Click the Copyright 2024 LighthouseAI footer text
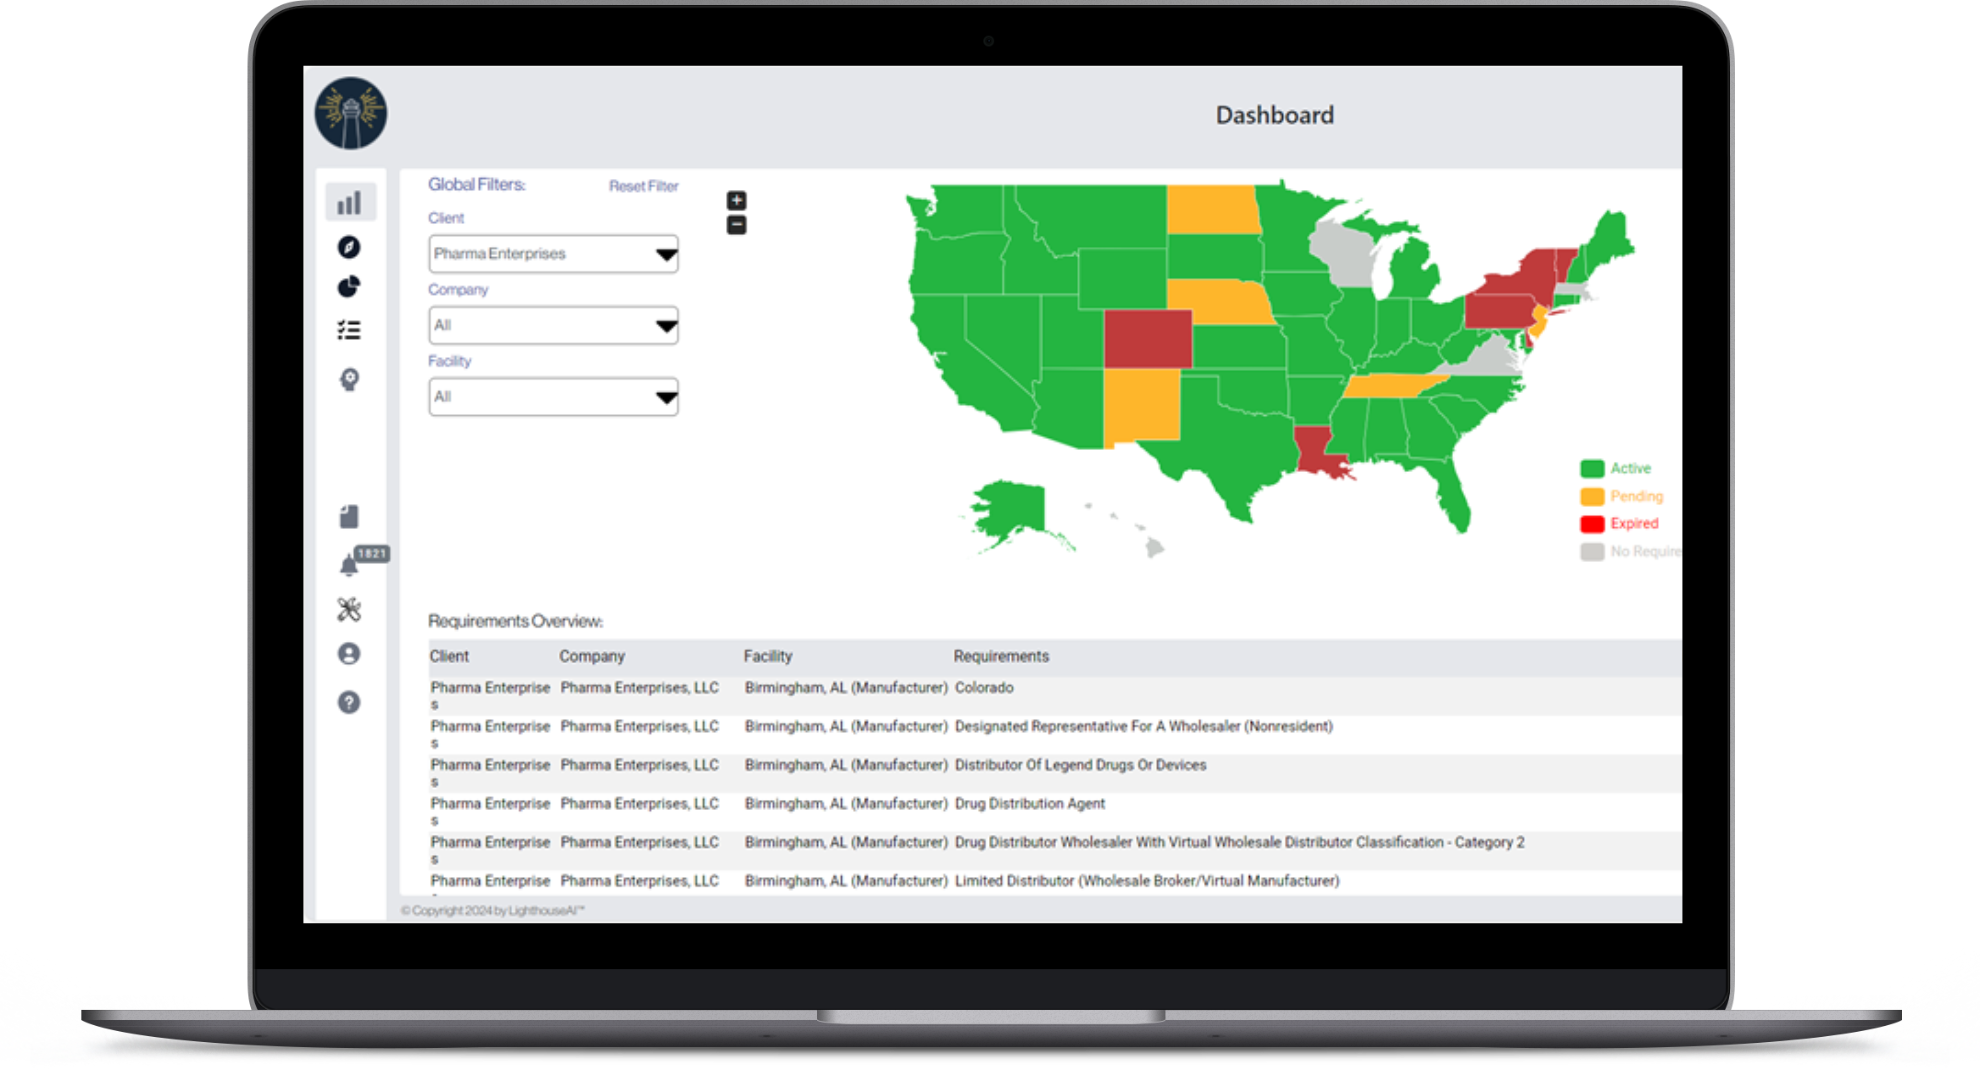The image size is (1980, 1080). [493, 910]
